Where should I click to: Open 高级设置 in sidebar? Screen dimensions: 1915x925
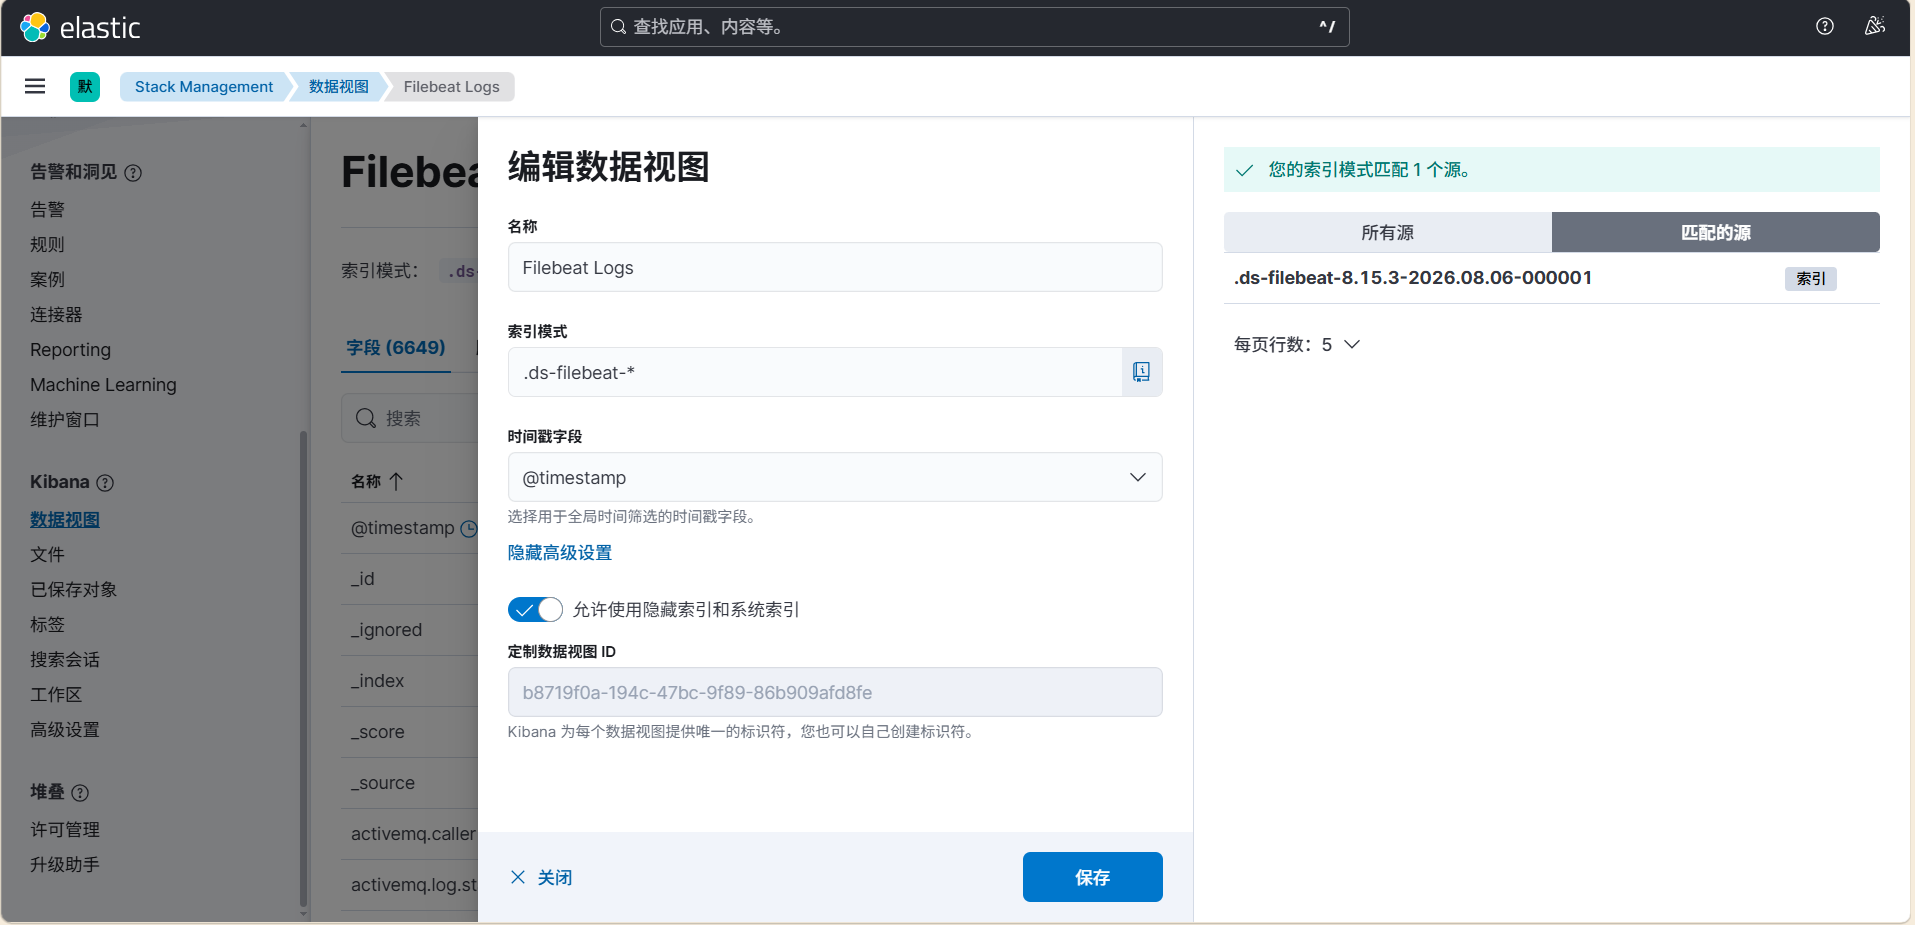pyautogui.click(x=65, y=729)
